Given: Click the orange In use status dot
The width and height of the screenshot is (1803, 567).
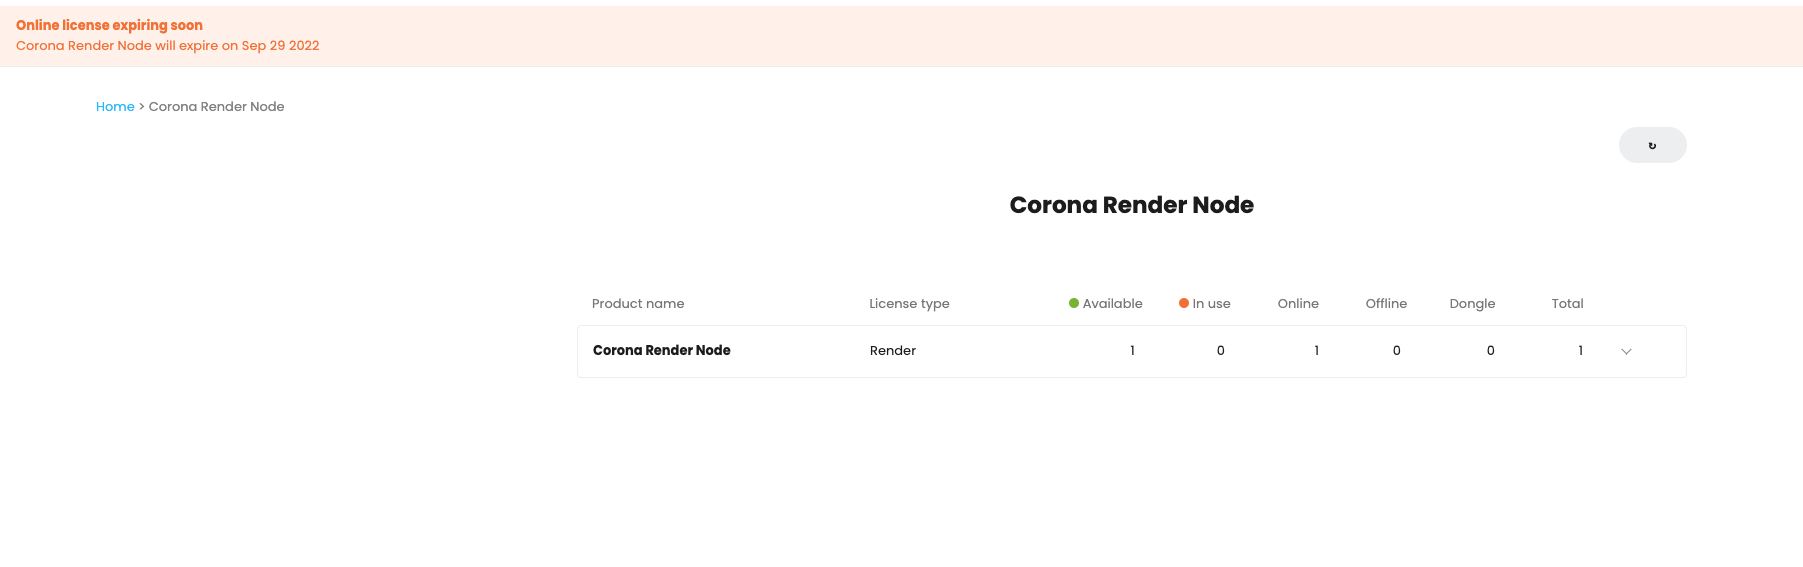Looking at the screenshot, I should coord(1184,303).
